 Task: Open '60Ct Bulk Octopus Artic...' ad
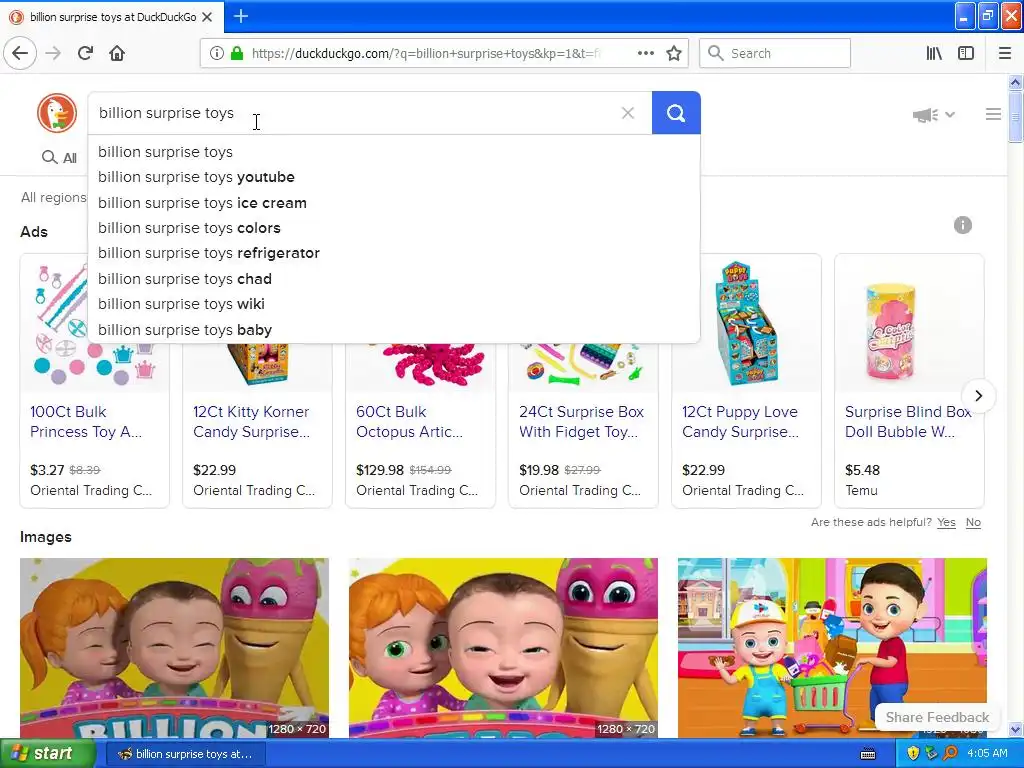pos(409,422)
